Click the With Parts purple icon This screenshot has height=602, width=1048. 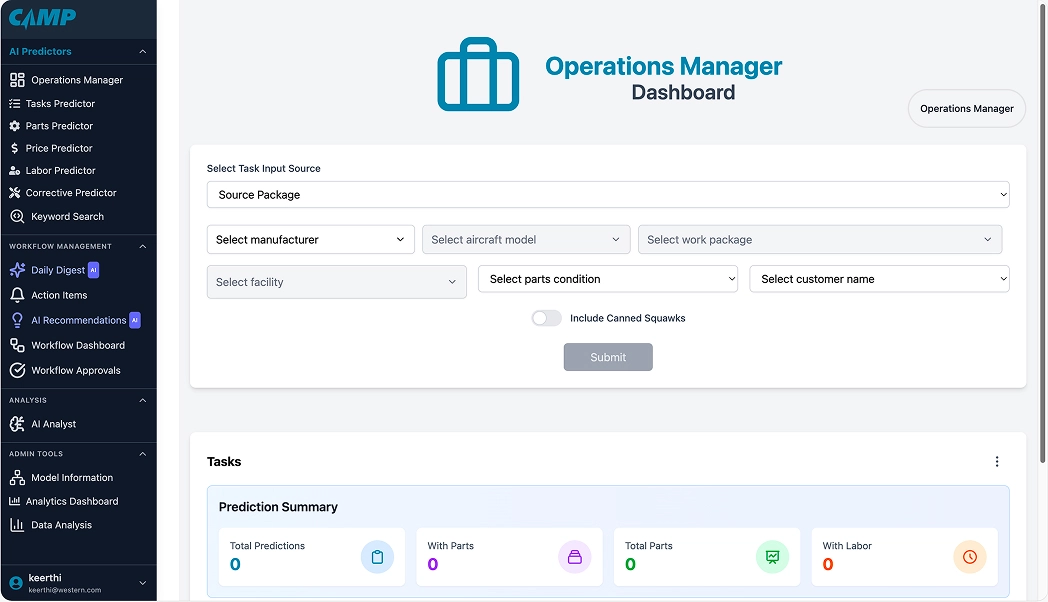[x=574, y=557]
